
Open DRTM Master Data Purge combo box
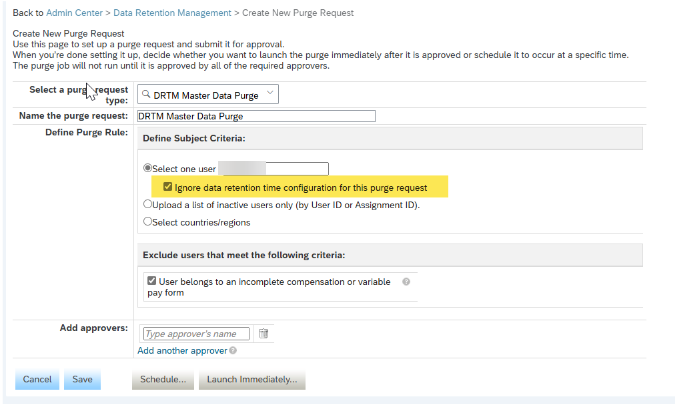208,94
